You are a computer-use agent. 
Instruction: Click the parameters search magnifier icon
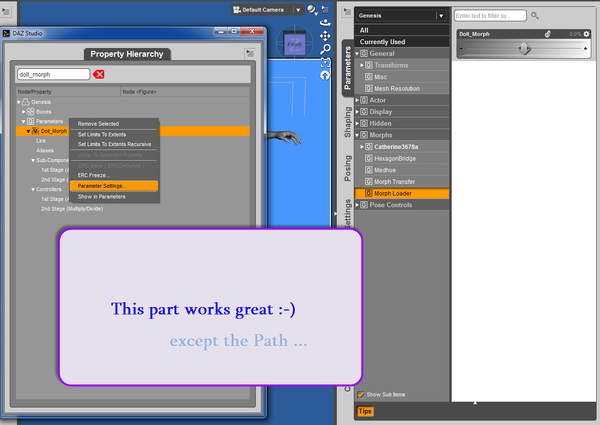[x=535, y=16]
